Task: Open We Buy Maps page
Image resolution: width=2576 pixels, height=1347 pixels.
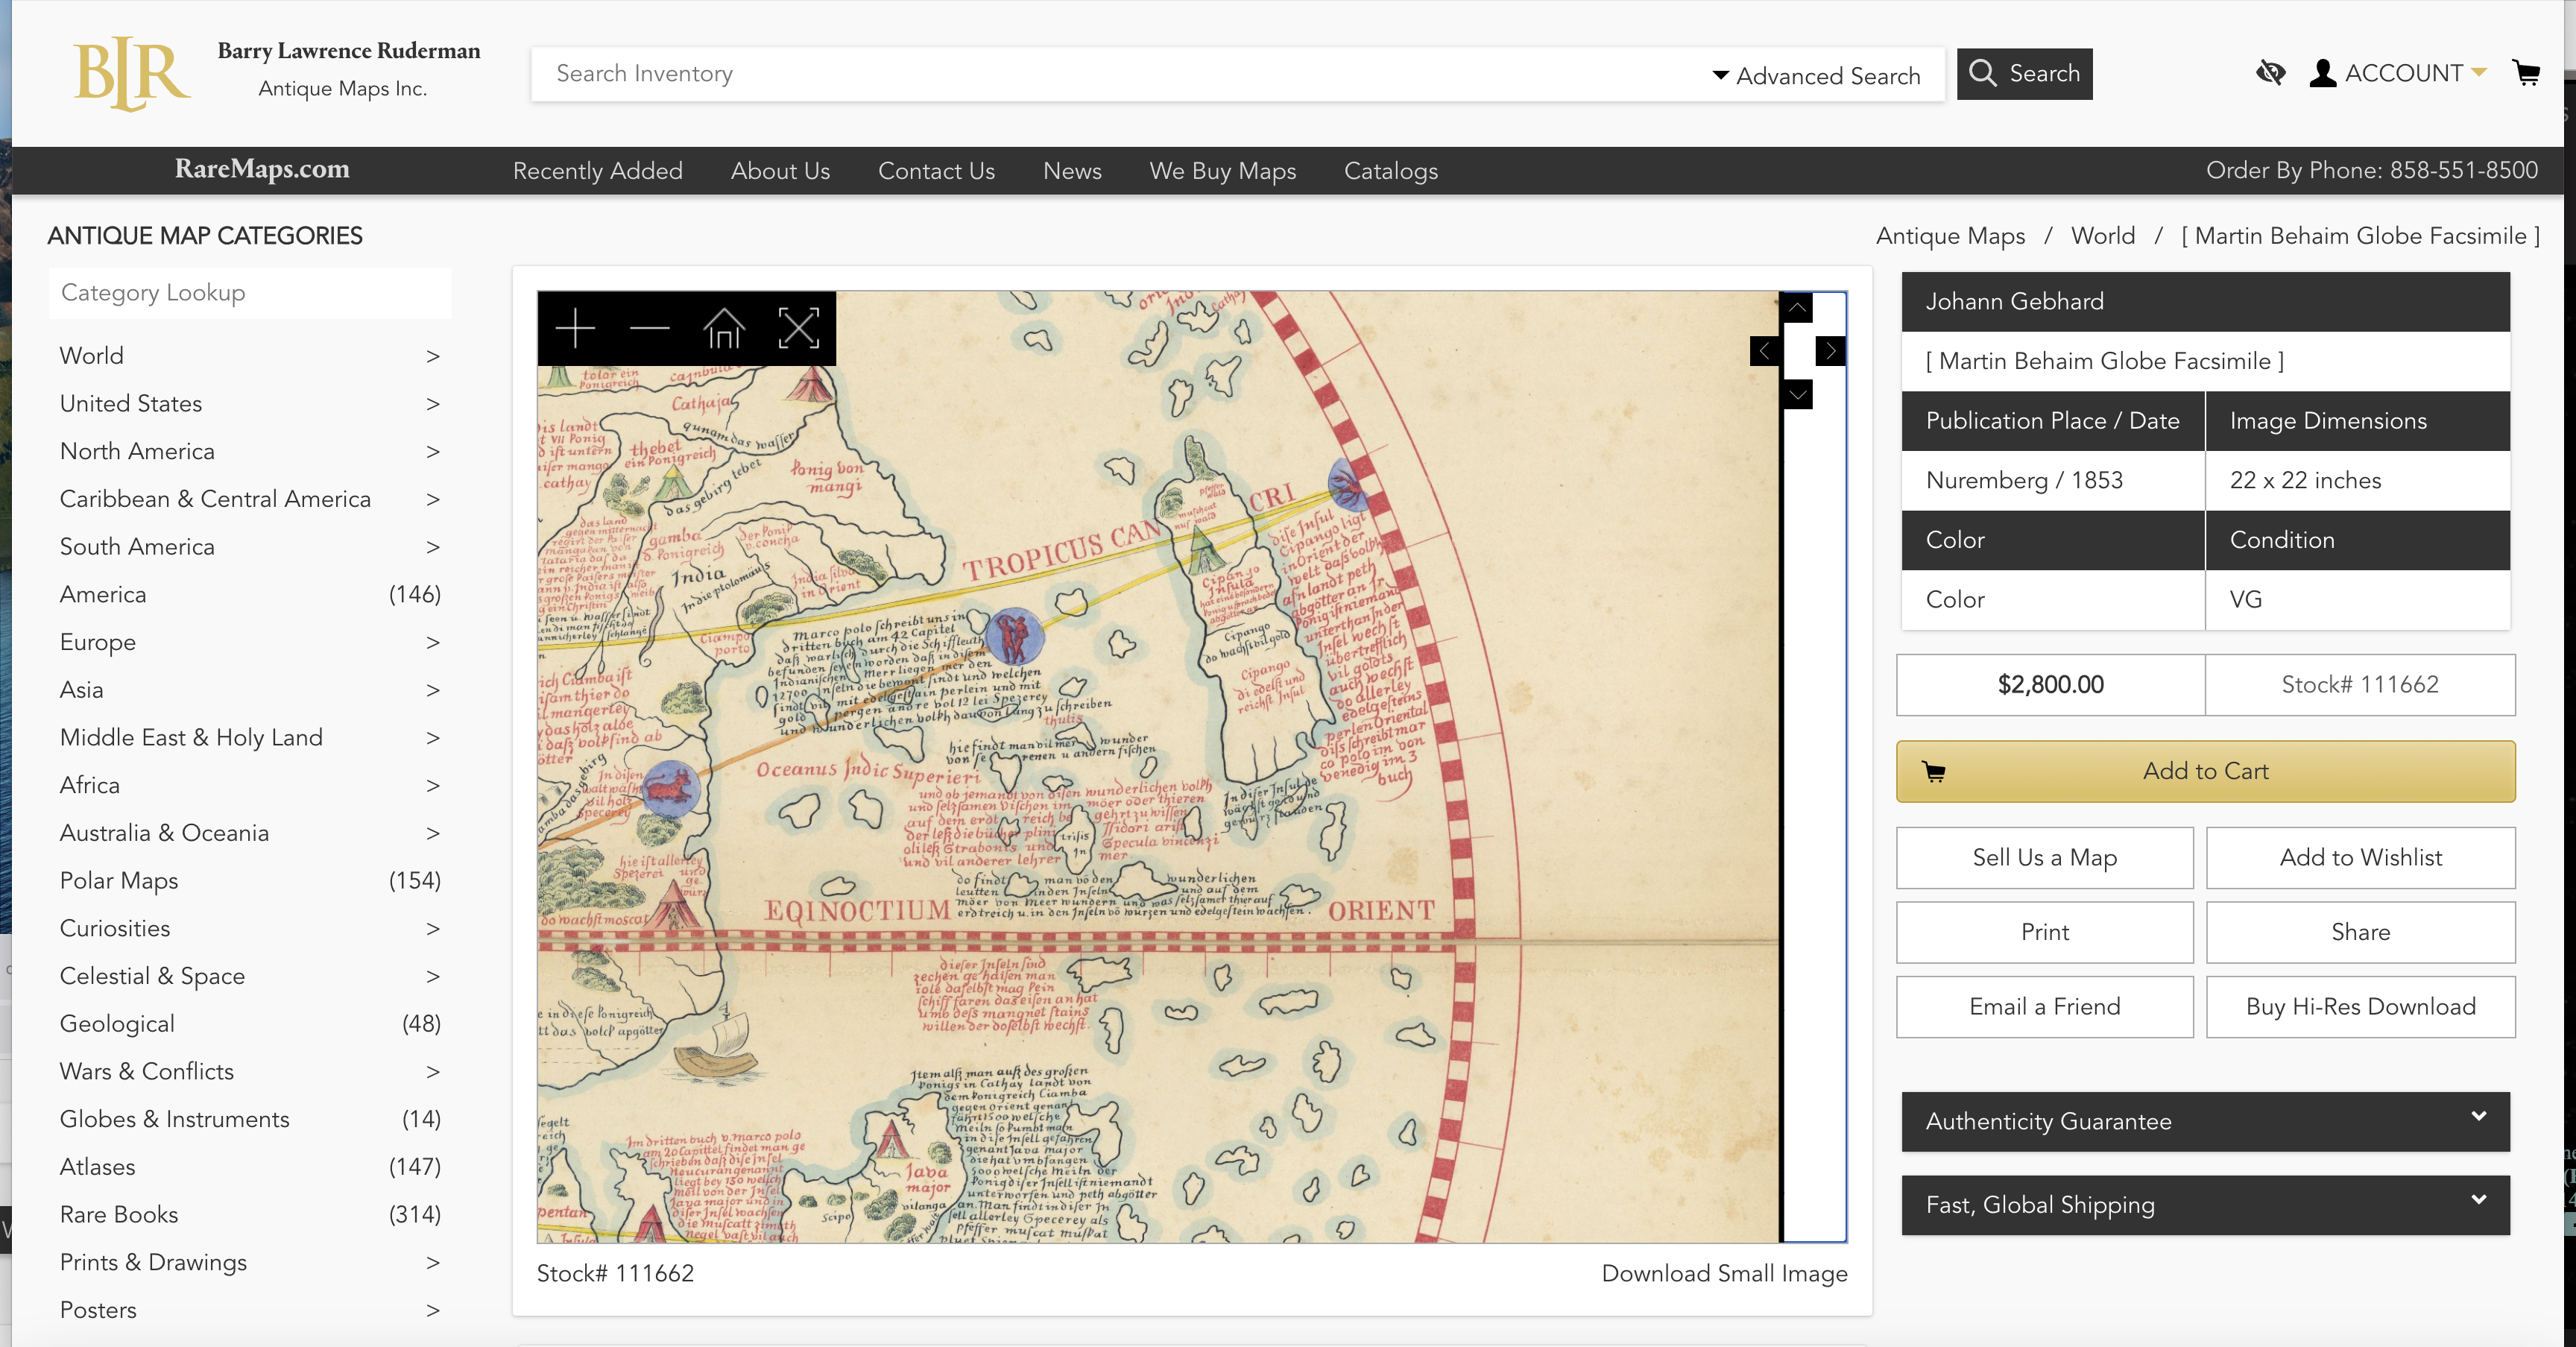Action: point(1222,171)
